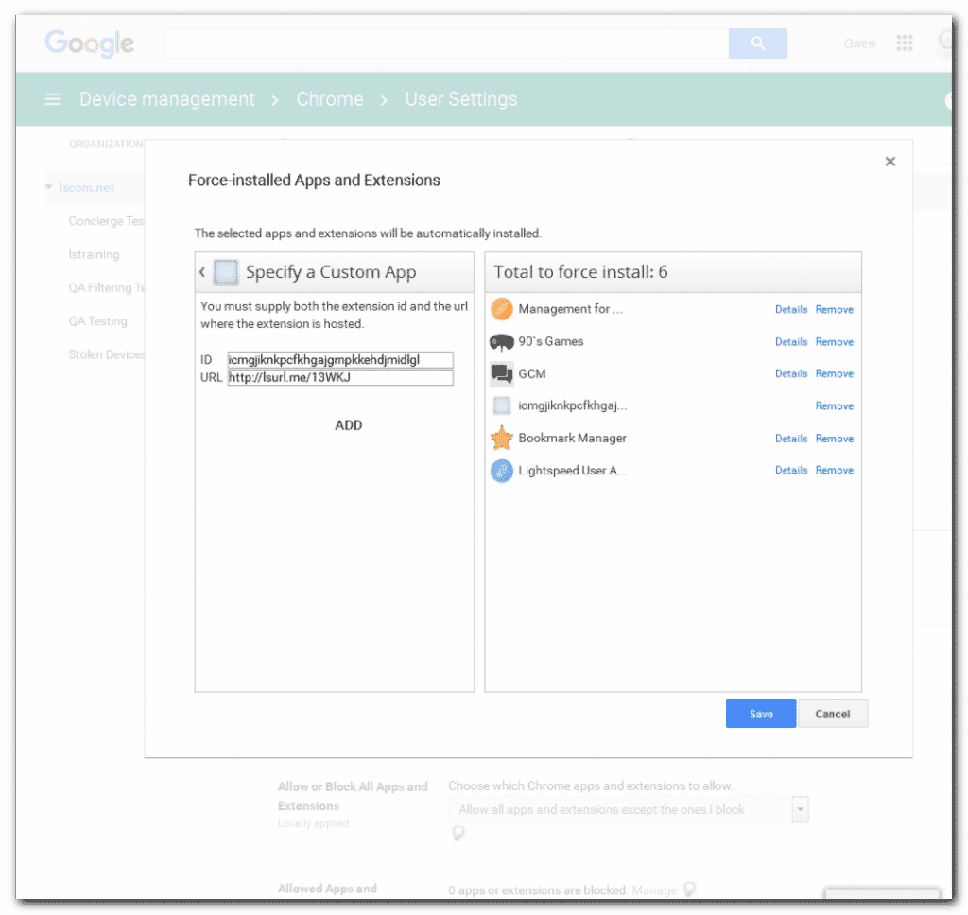Screen dimensions: 968x915
Task: Click the Google logo
Action: [x=89, y=44]
